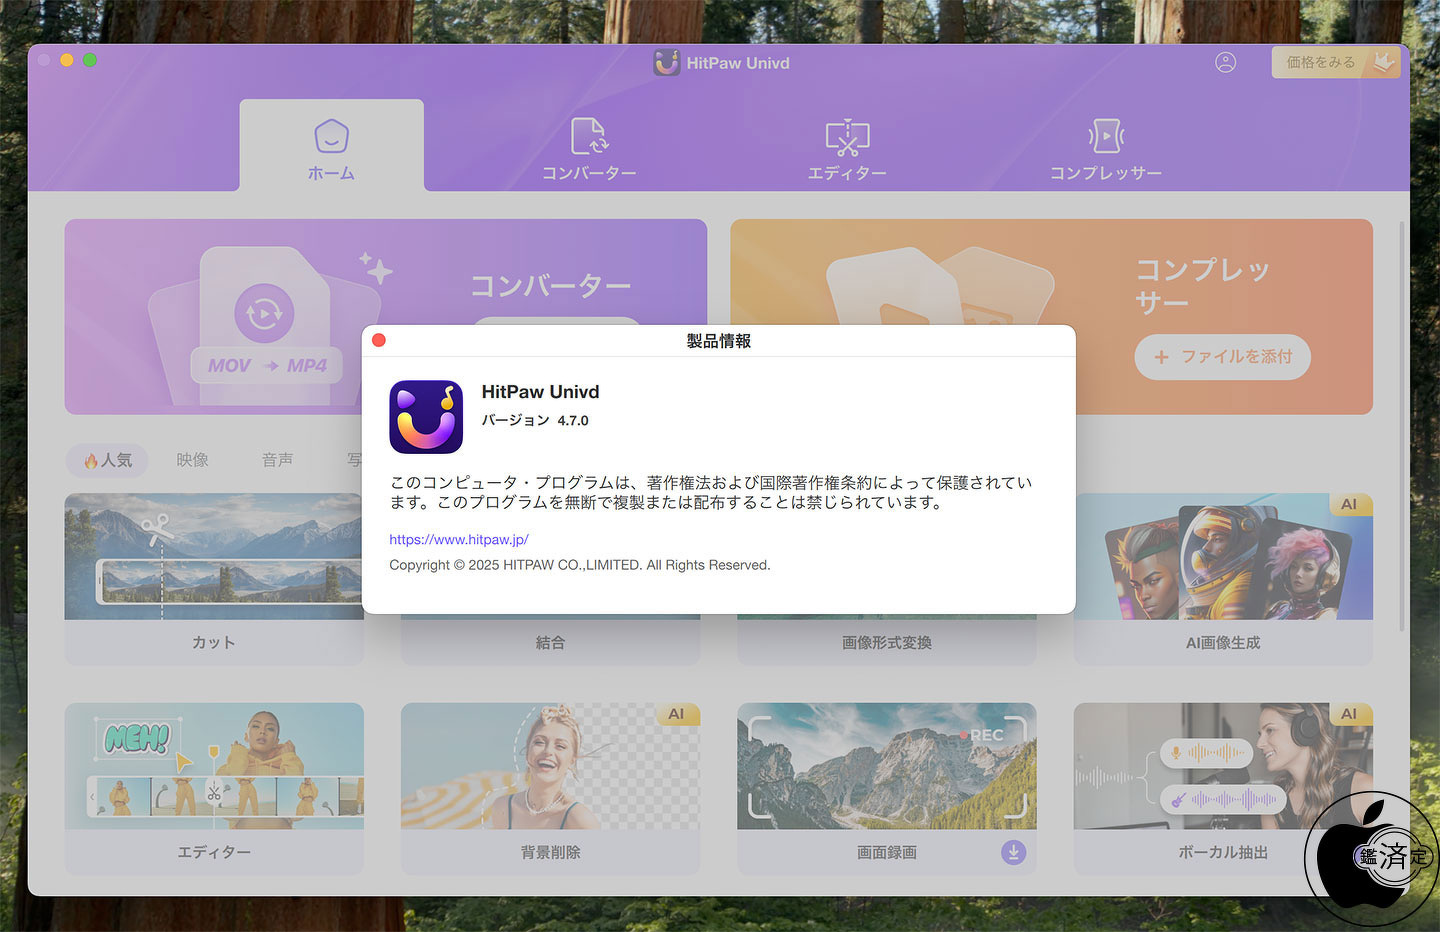Click the green zoom window button
Screen dimensions: 1440x932
point(90,60)
